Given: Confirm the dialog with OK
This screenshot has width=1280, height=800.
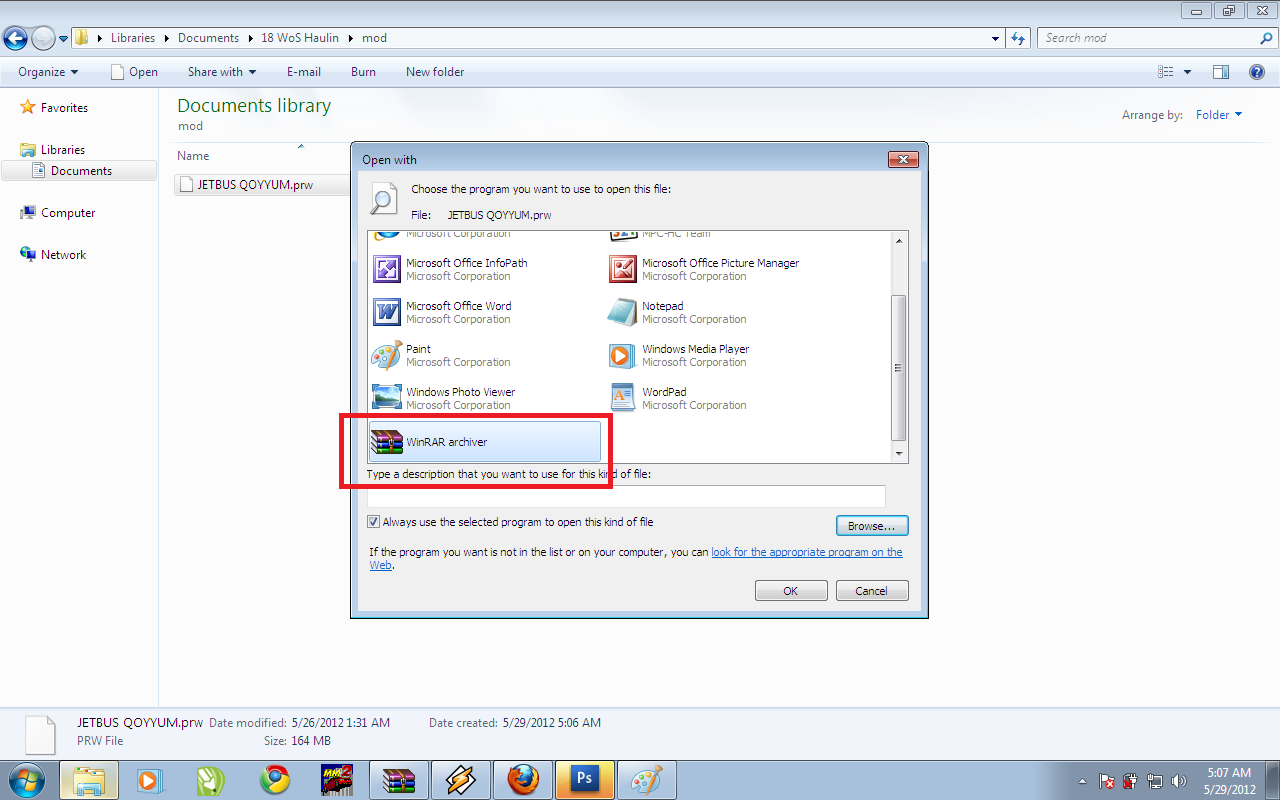Looking at the screenshot, I should [791, 591].
